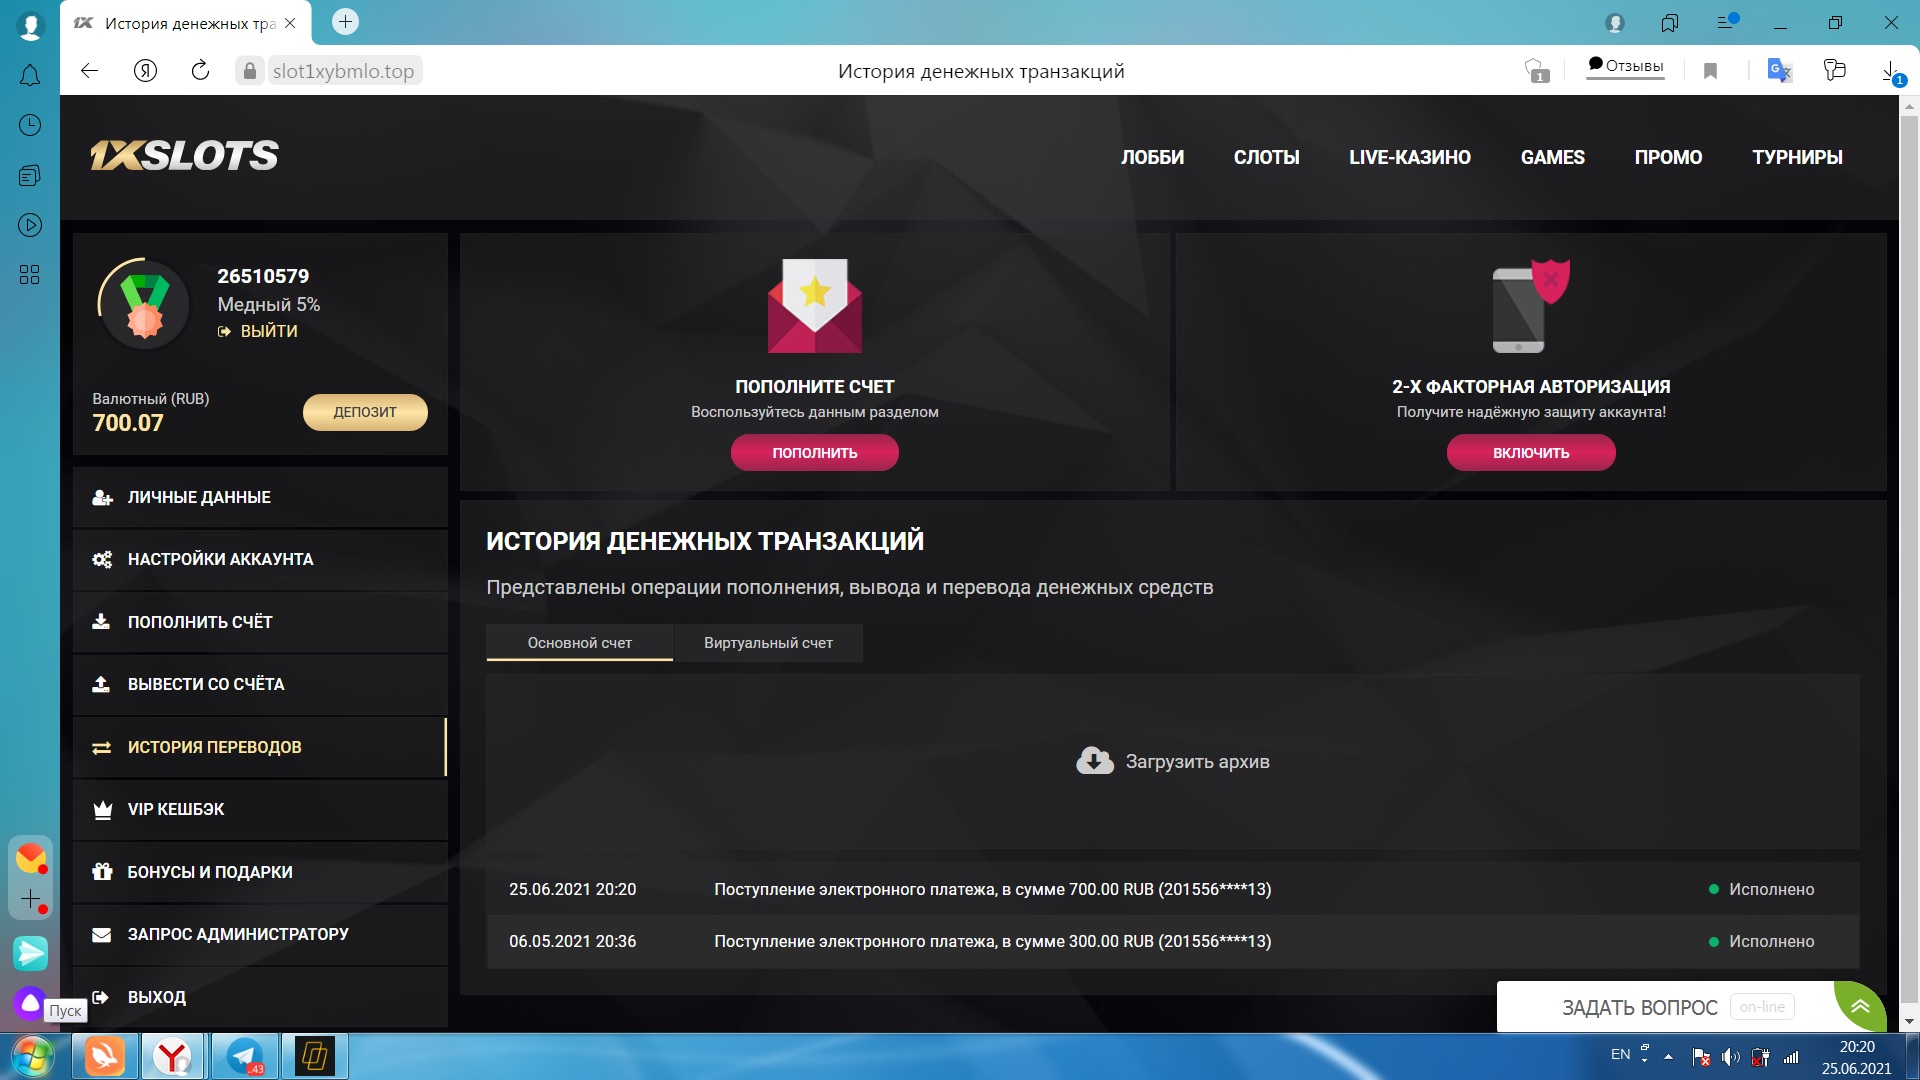Open browser downloads arrow icon
This screenshot has width=1920, height=1080.
(x=1889, y=71)
